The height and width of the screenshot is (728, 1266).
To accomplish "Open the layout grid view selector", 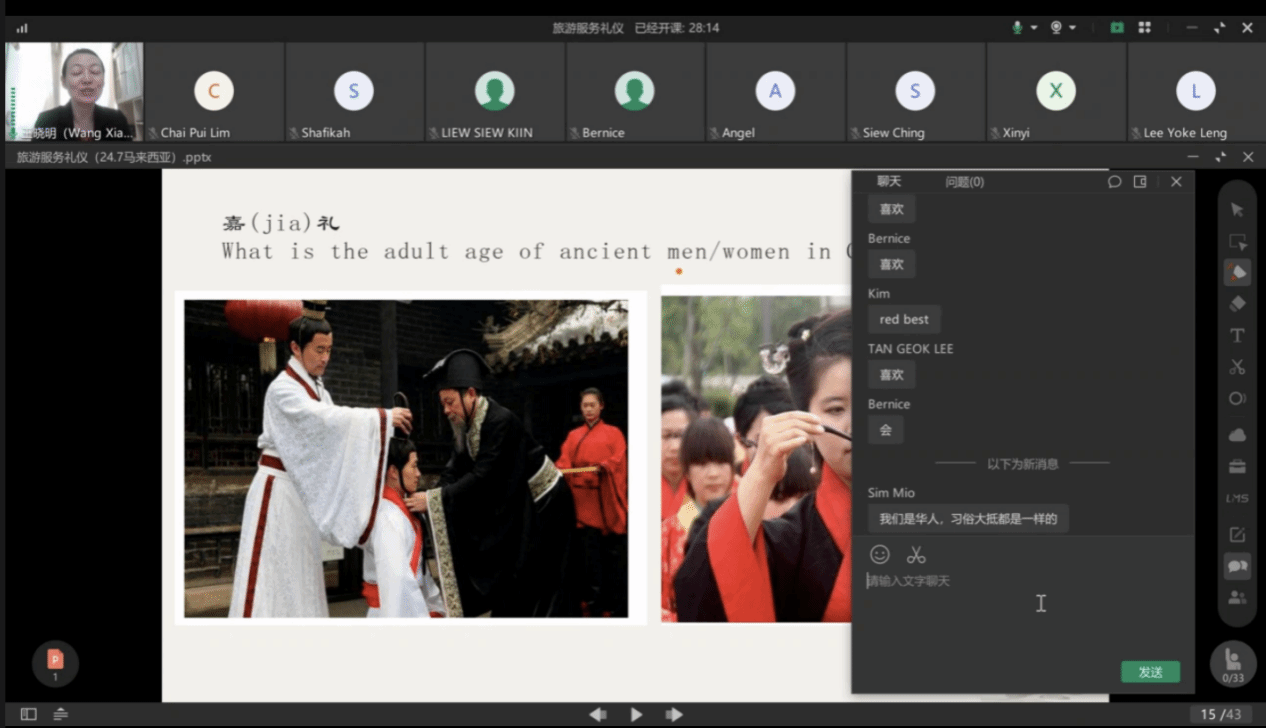I will (1145, 28).
